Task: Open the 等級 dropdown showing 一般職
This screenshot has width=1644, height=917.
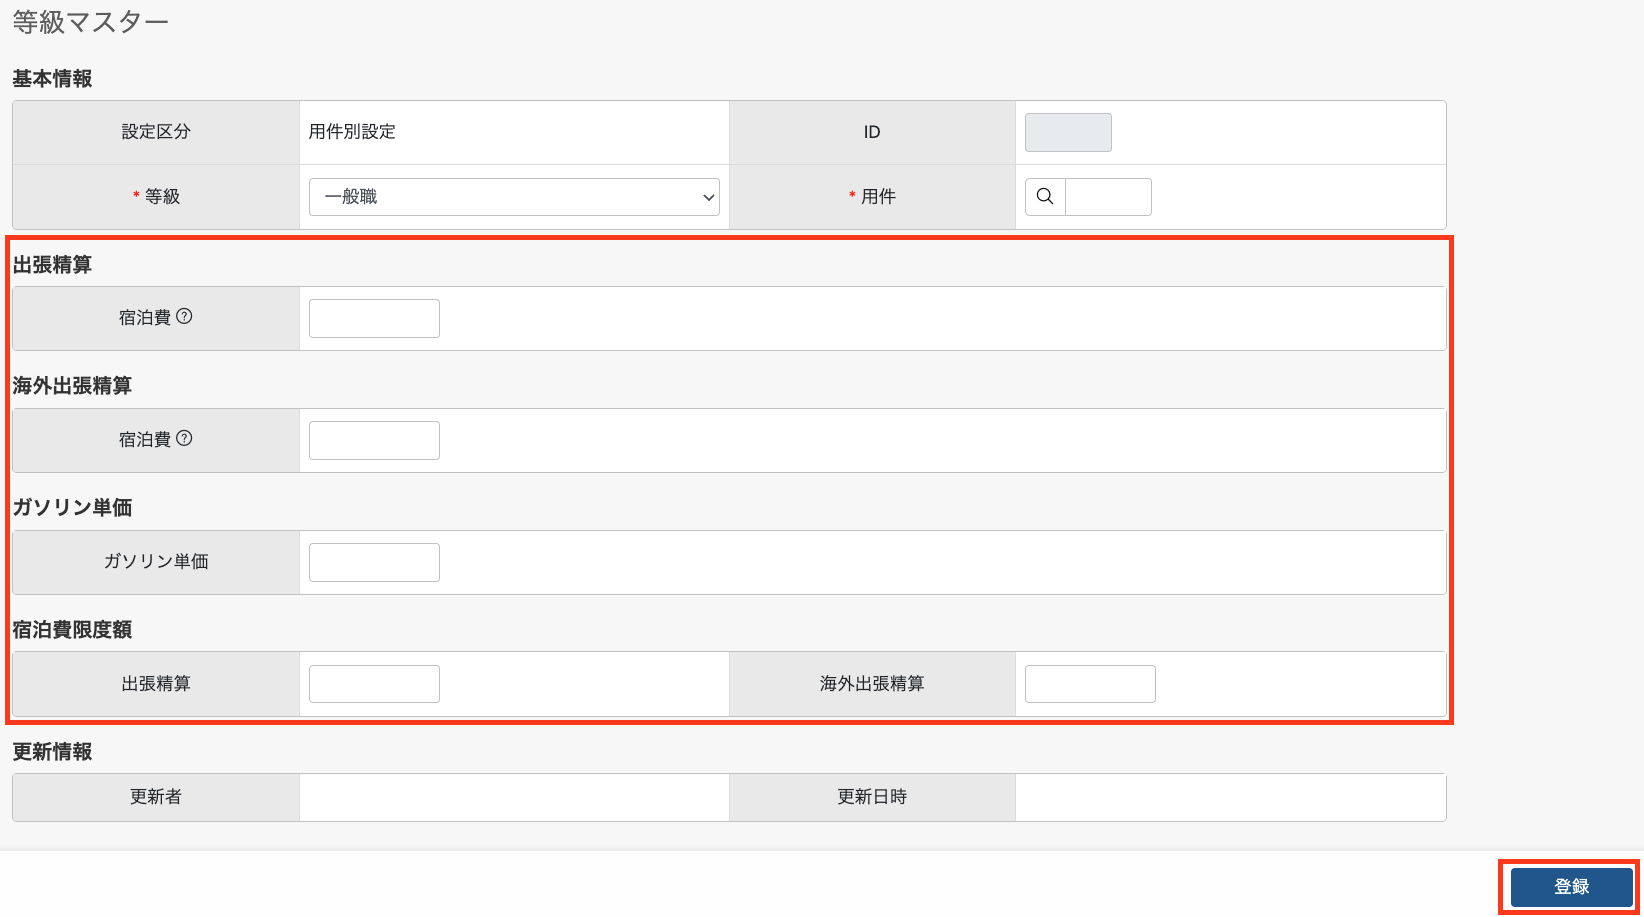Action: (x=514, y=197)
